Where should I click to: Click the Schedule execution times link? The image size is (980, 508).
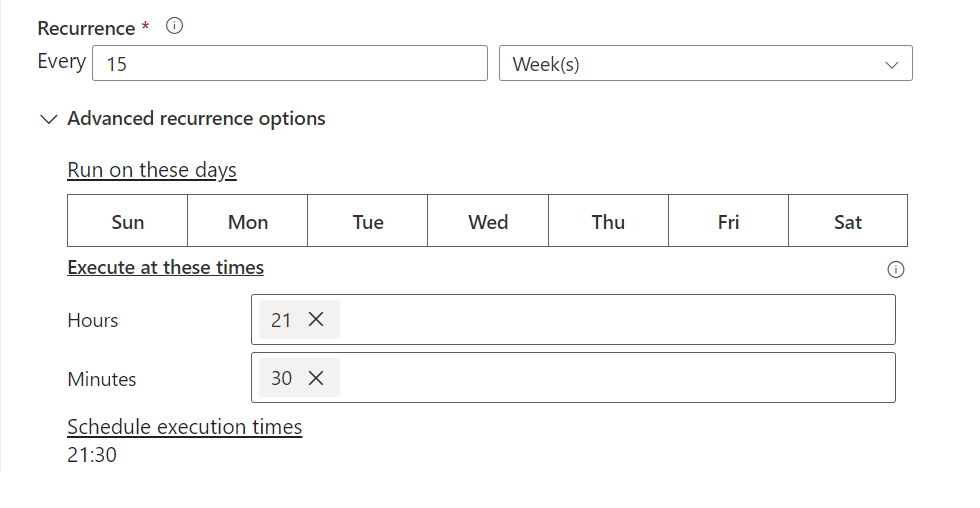(x=184, y=427)
